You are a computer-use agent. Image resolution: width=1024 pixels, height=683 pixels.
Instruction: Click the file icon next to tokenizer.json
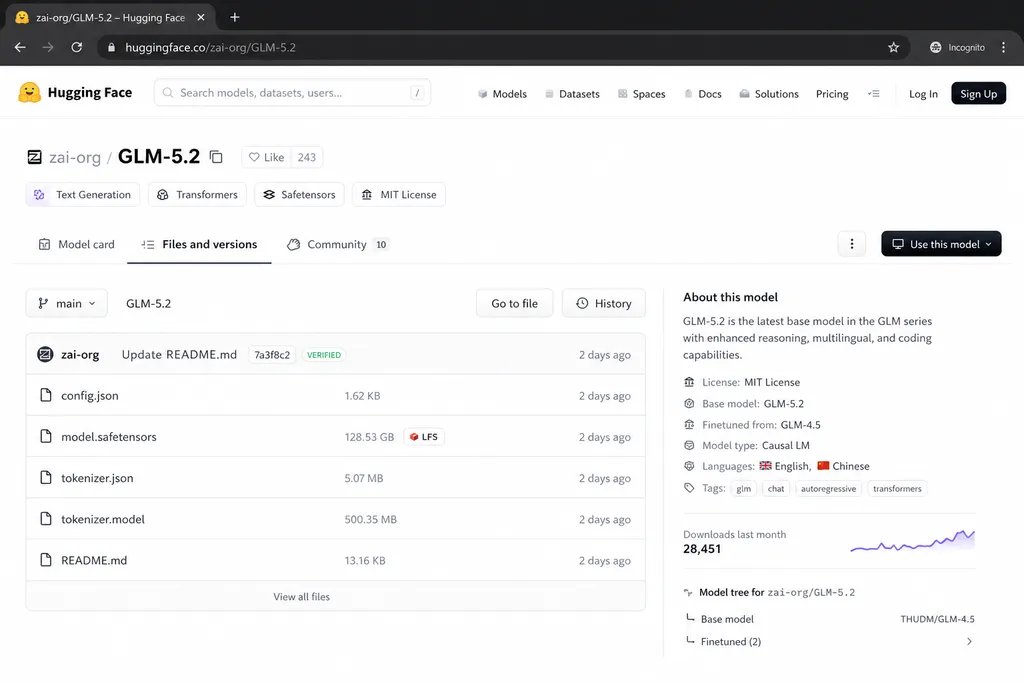pos(46,477)
